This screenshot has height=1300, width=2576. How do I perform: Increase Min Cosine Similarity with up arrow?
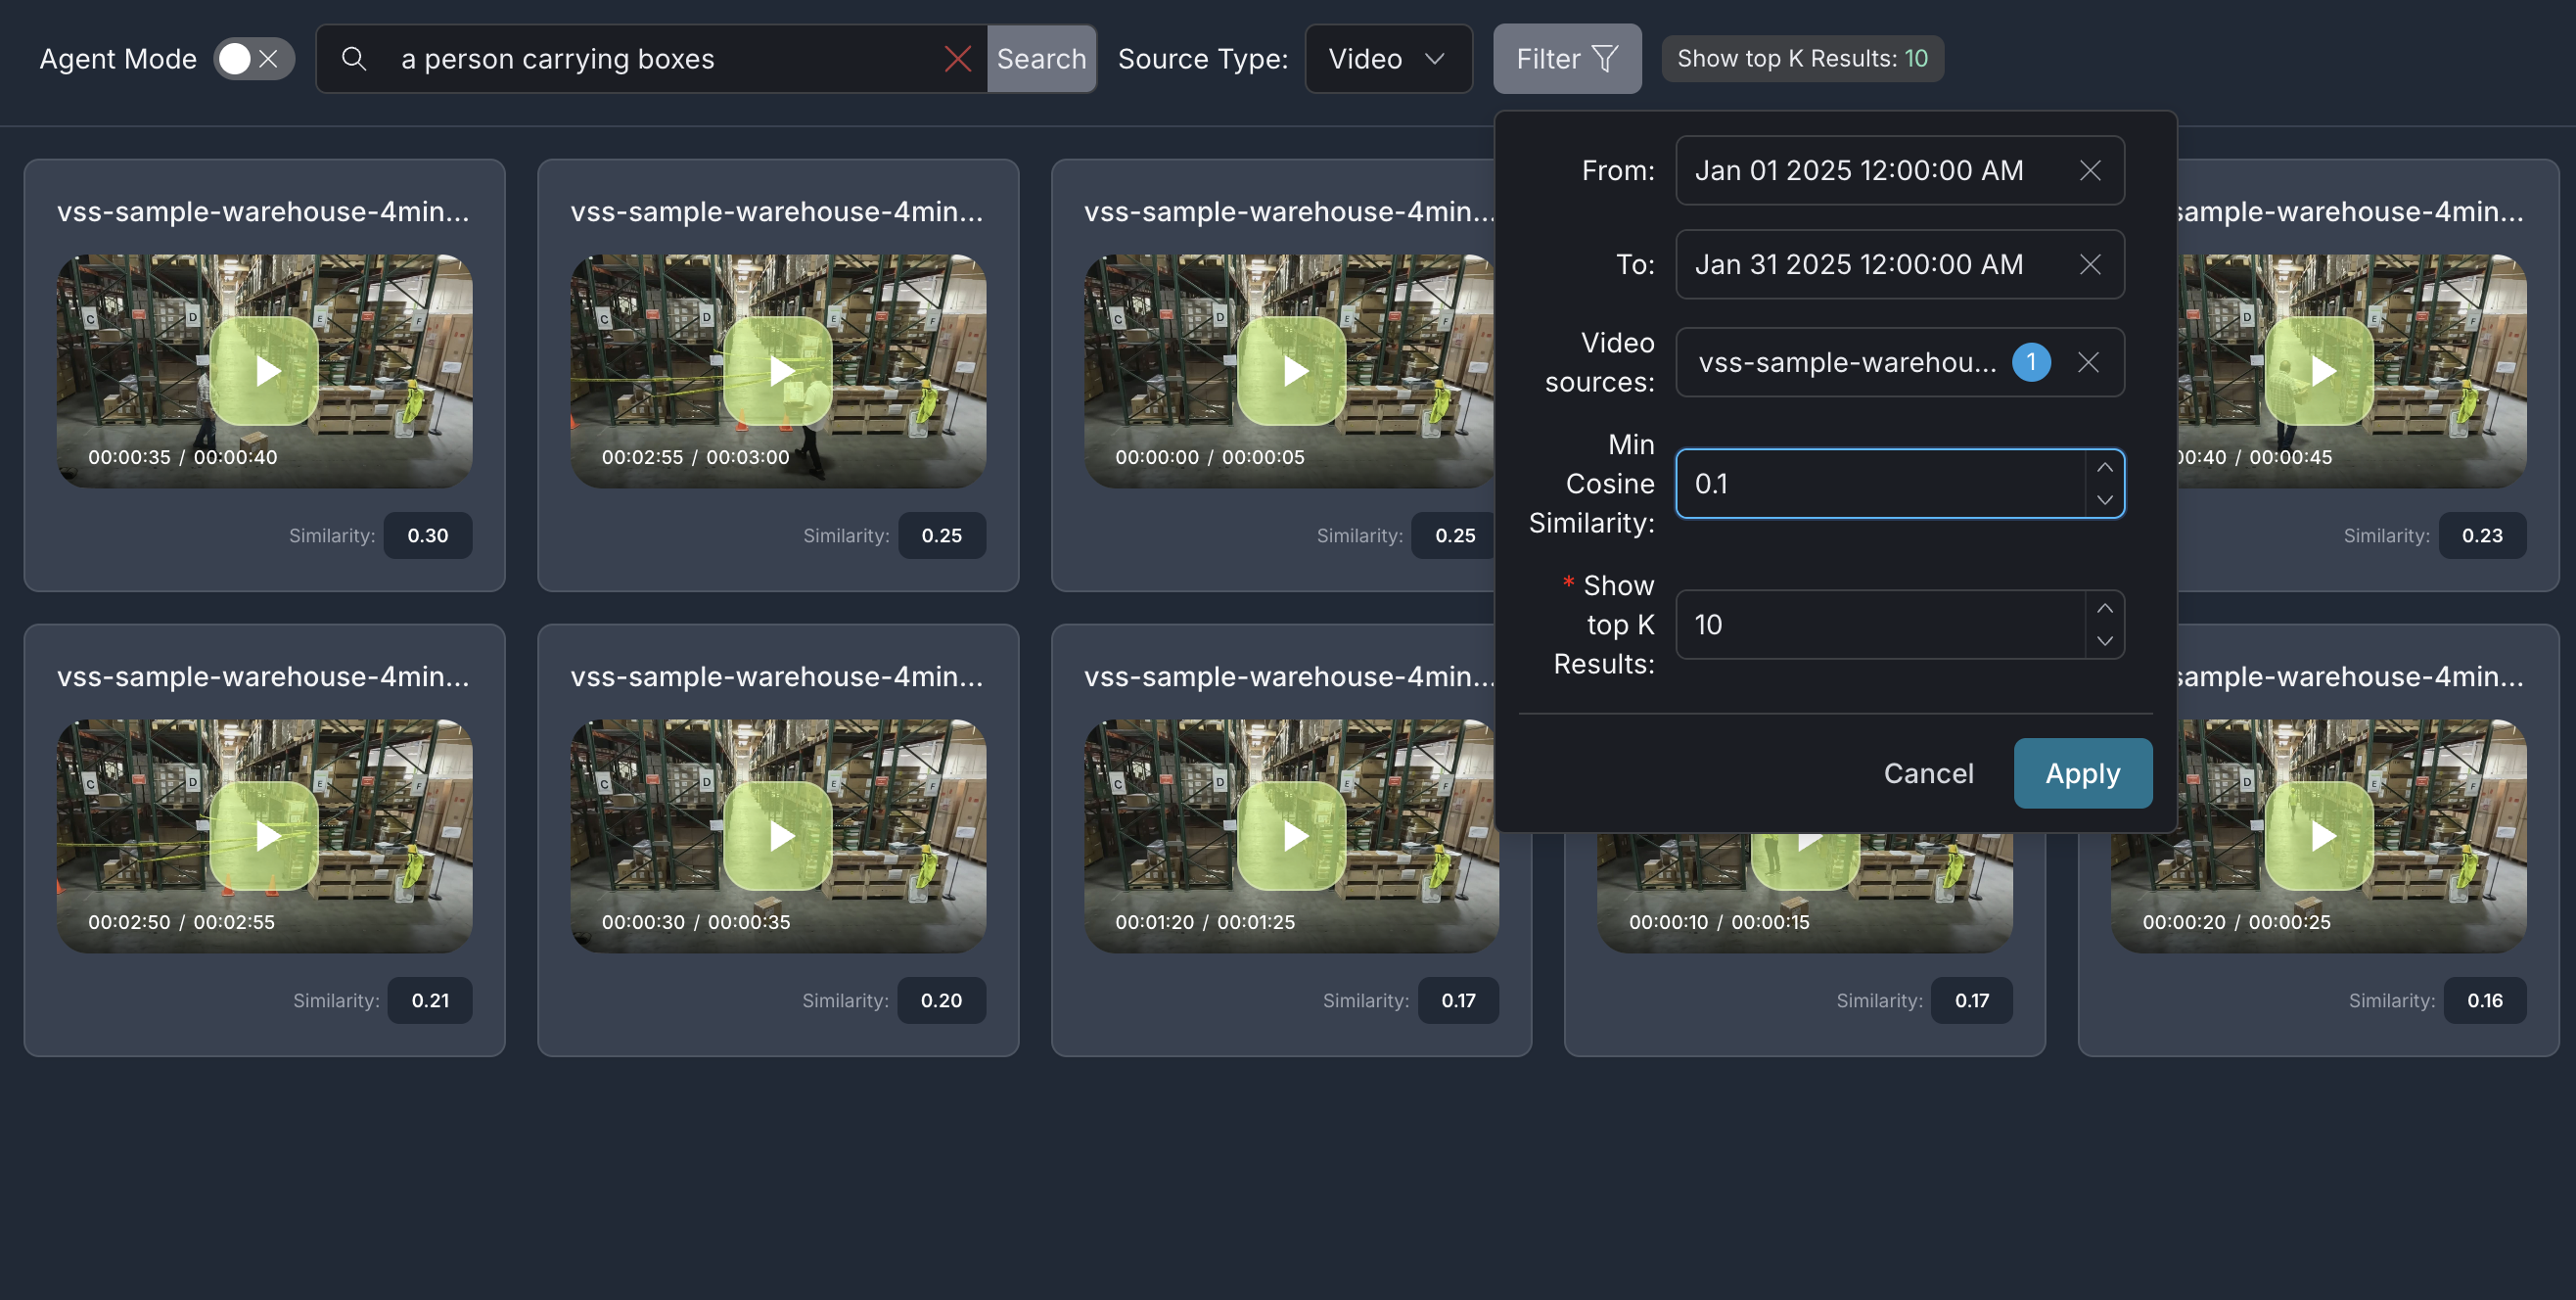point(2106,467)
